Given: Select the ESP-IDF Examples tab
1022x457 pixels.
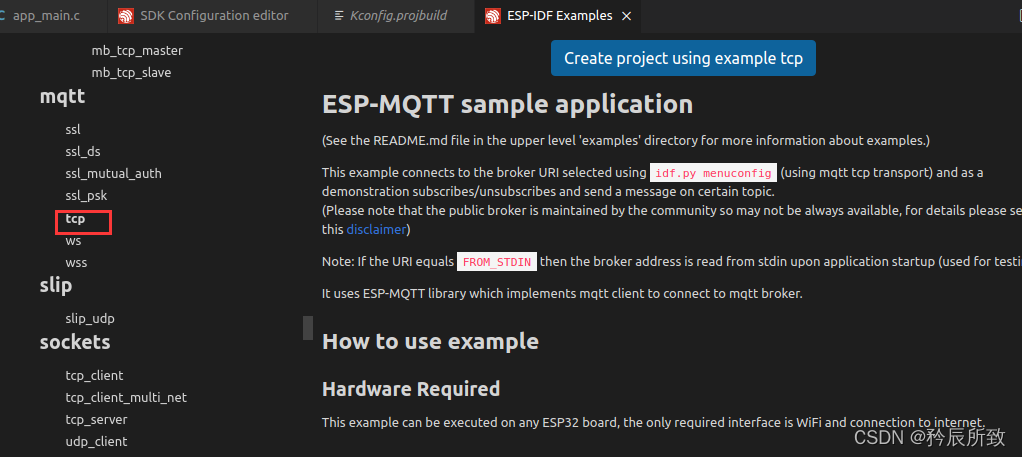Looking at the screenshot, I should pos(559,16).
